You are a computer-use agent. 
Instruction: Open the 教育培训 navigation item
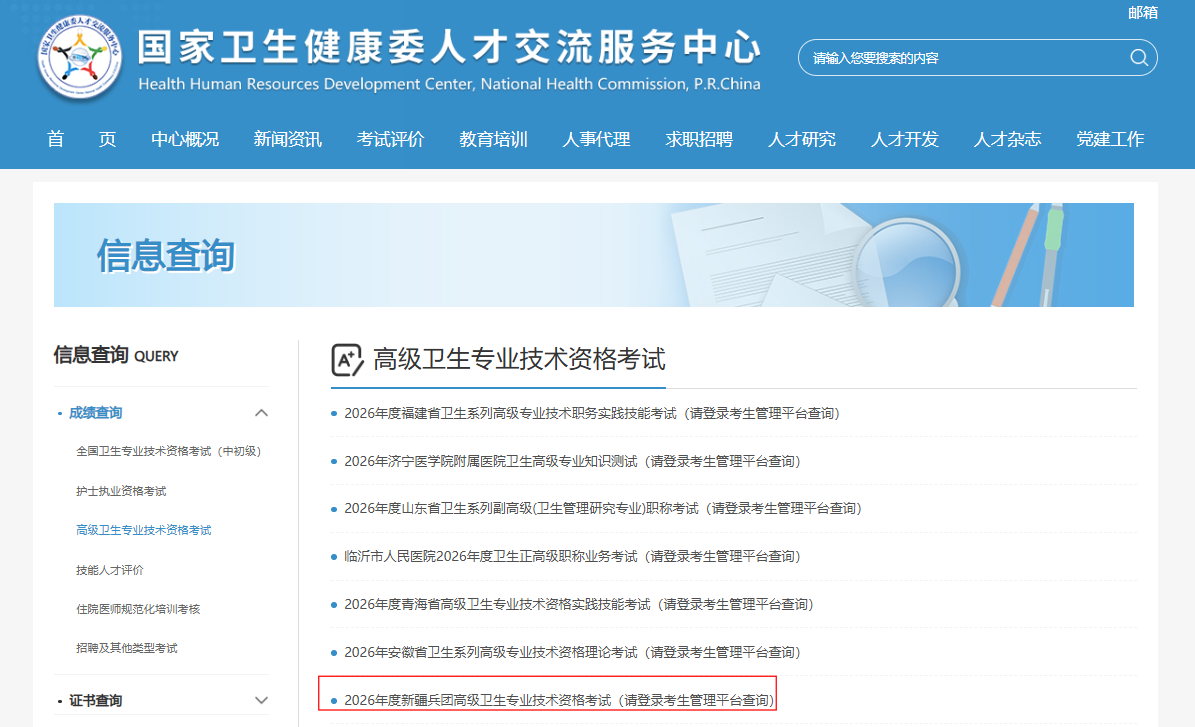(494, 139)
